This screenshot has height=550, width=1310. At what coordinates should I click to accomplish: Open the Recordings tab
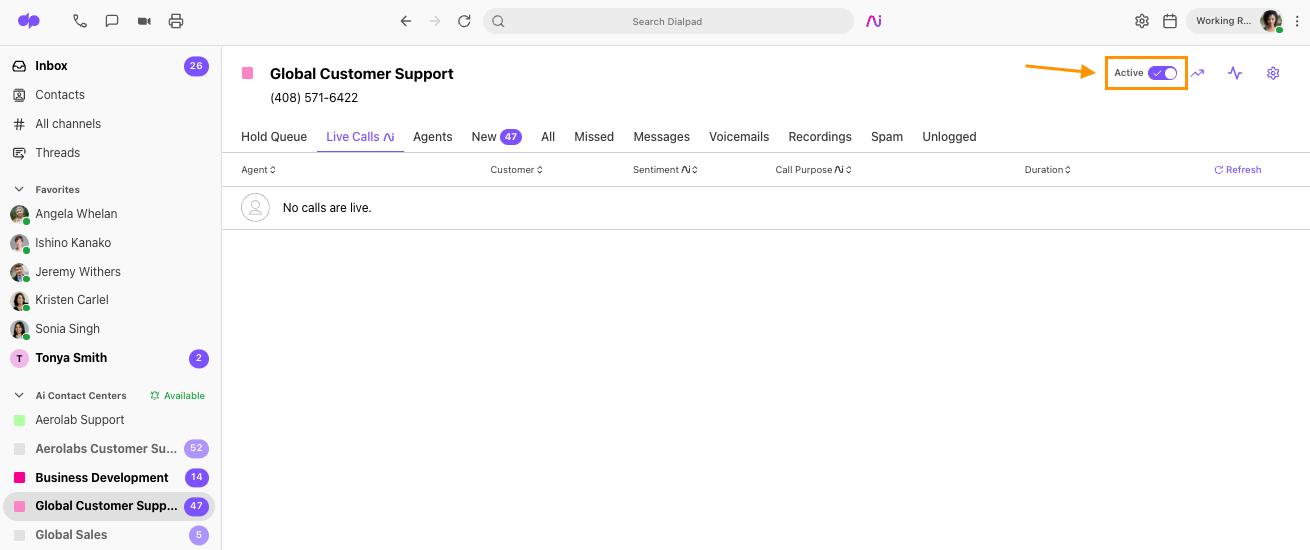[x=820, y=137]
